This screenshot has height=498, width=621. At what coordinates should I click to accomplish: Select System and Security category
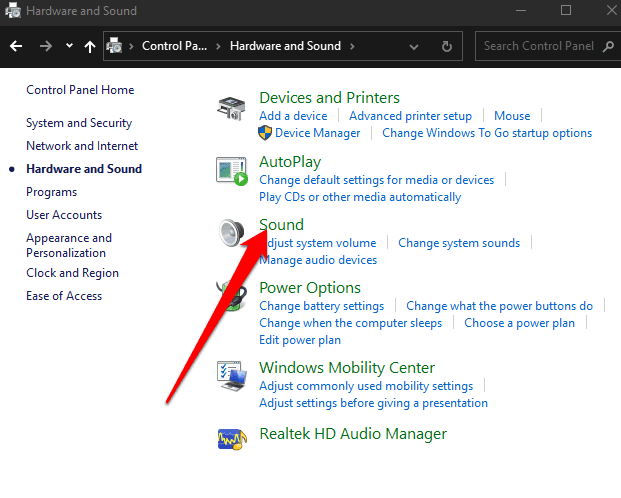79,123
